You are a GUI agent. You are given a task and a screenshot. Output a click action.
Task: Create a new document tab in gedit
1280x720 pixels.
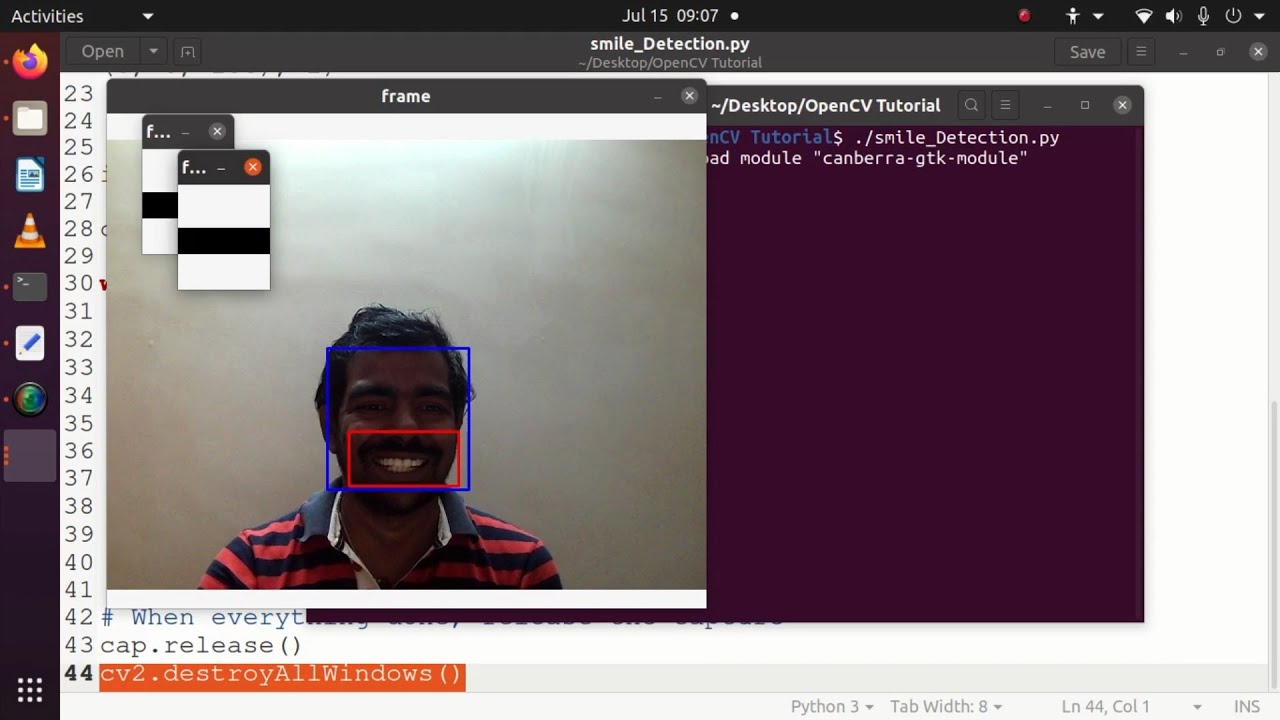click(187, 52)
